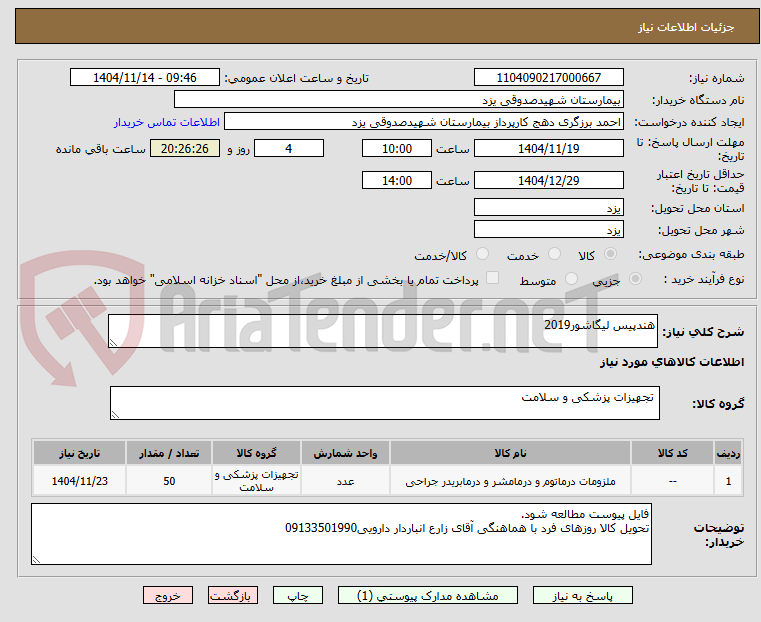Click the شهر محل تحویل field یزد
Screen dimensions: 761x622
(x=548, y=229)
